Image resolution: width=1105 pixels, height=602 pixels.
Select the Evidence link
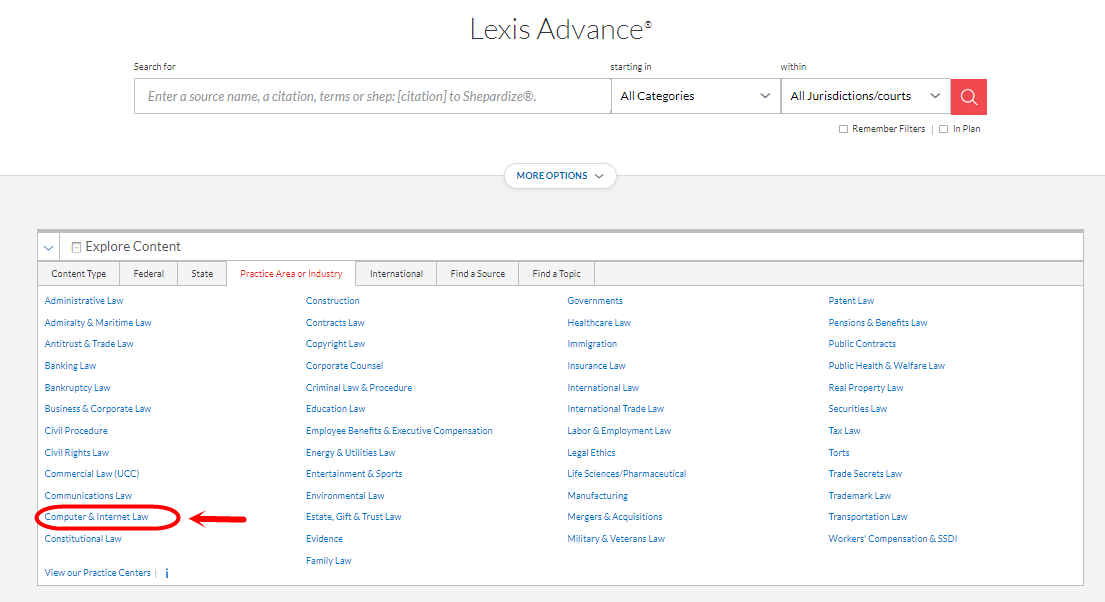[324, 539]
